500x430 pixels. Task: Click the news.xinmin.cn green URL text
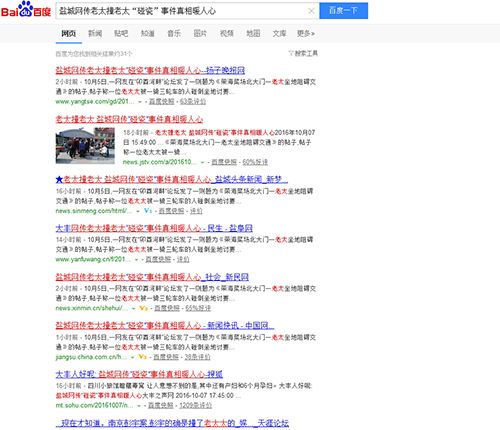(x=92, y=308)
